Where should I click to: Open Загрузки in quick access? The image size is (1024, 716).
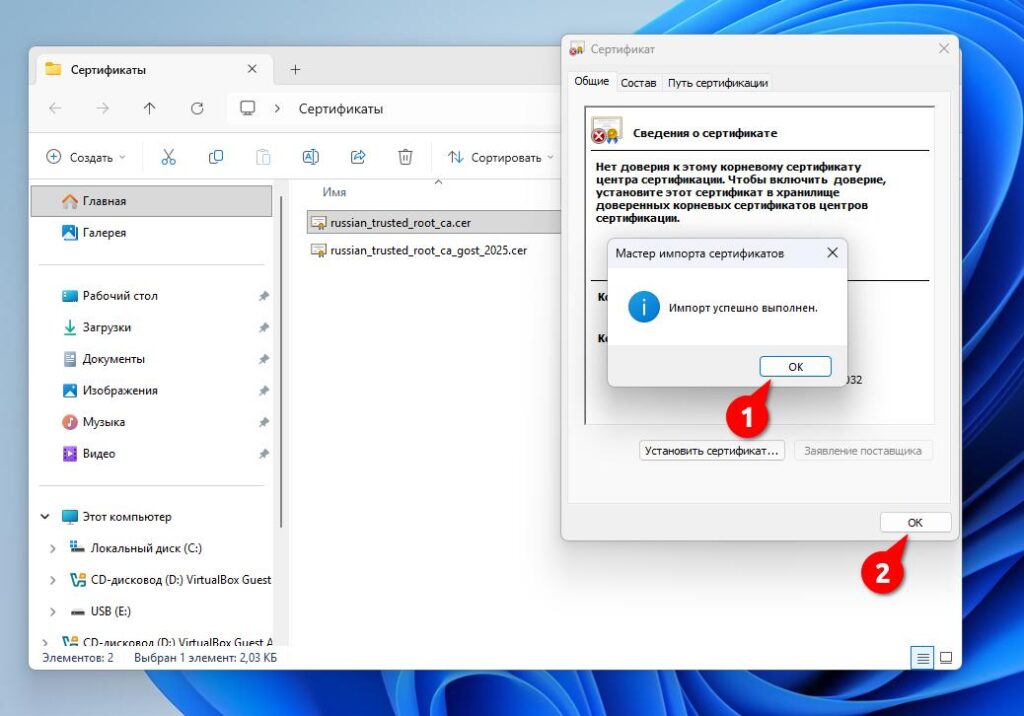152,327
